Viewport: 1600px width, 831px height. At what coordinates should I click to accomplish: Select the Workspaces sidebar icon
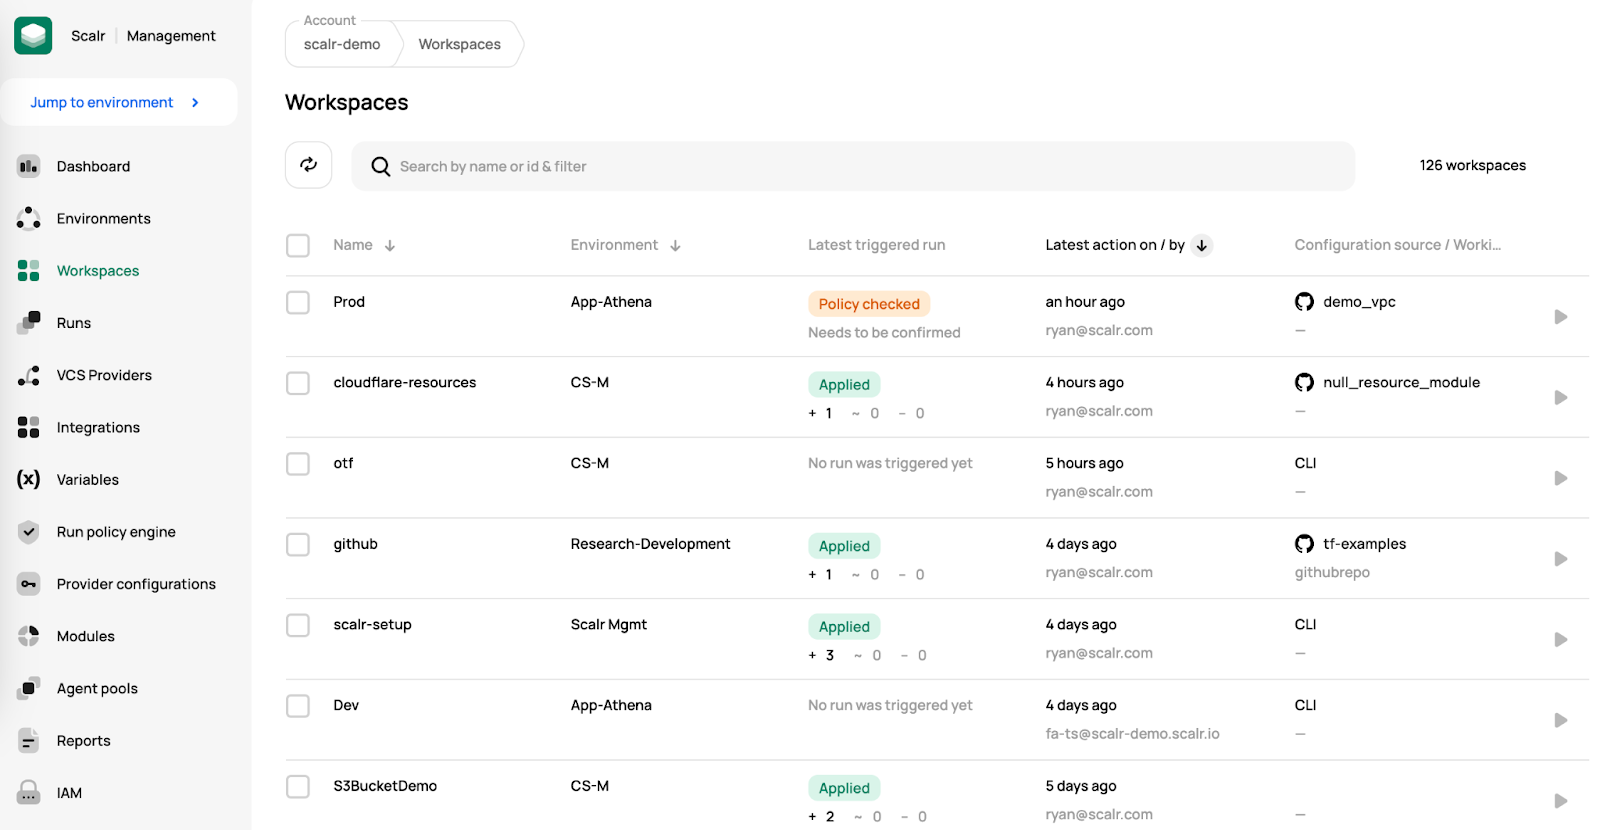pyautogui.click(x=28, y=270)
